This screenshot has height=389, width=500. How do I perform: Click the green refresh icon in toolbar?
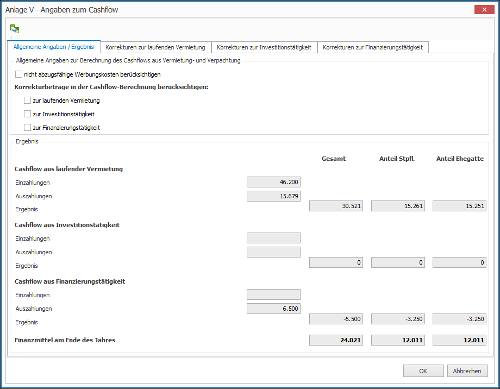14,29
